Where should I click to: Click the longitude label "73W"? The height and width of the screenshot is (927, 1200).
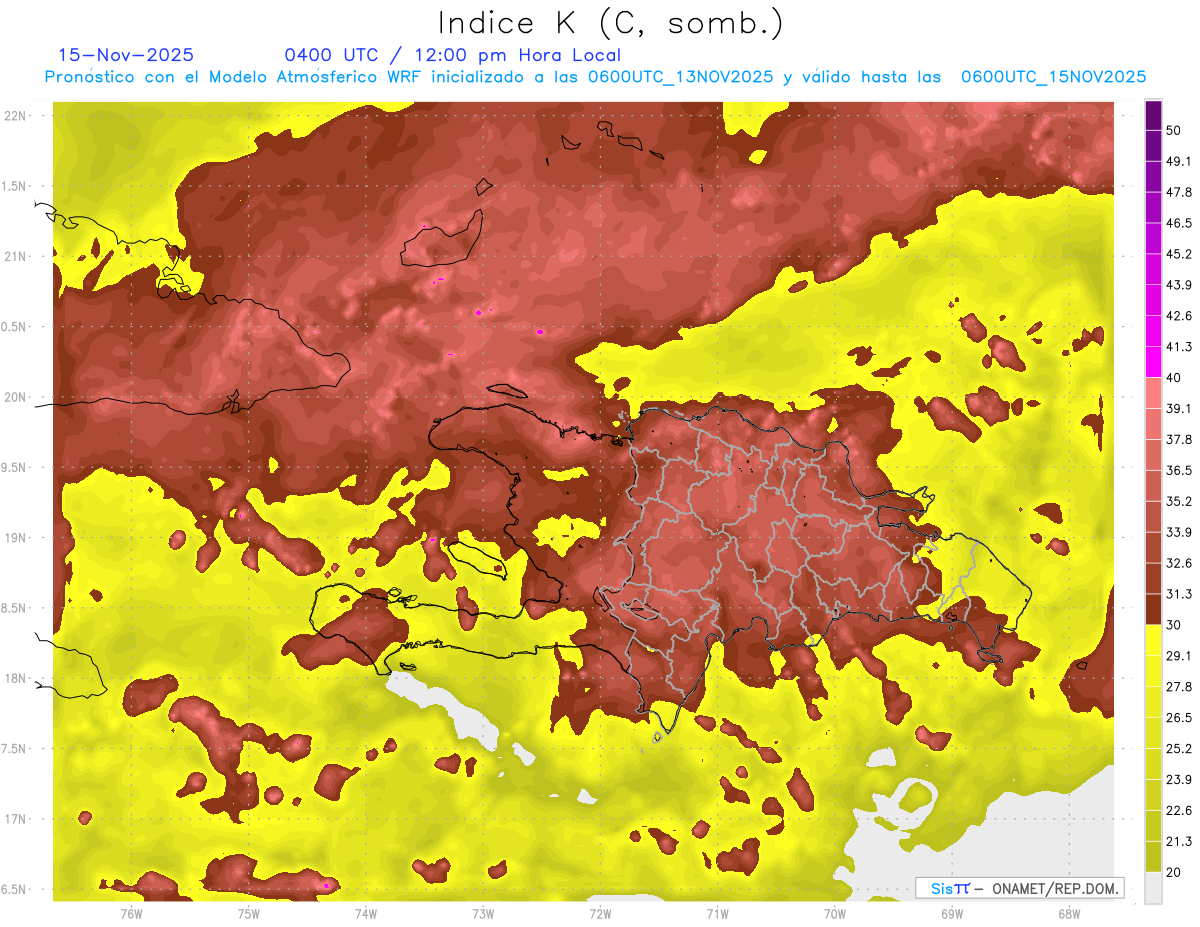[x=482, y=914]
